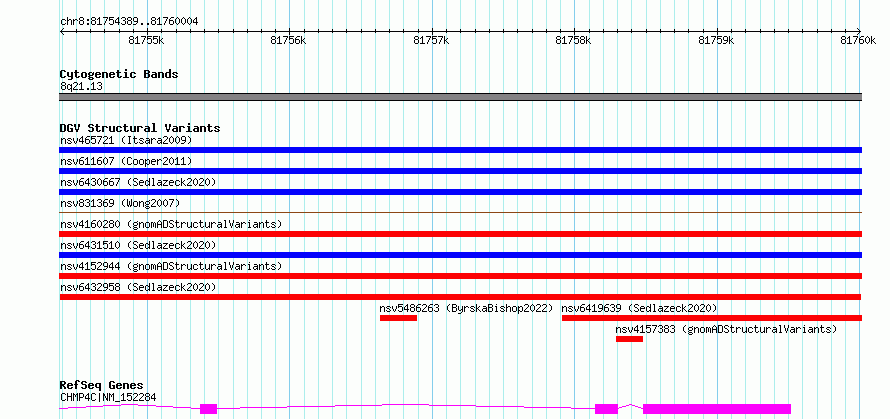Select the 8q21.13 band label

(x=81, y=87)
